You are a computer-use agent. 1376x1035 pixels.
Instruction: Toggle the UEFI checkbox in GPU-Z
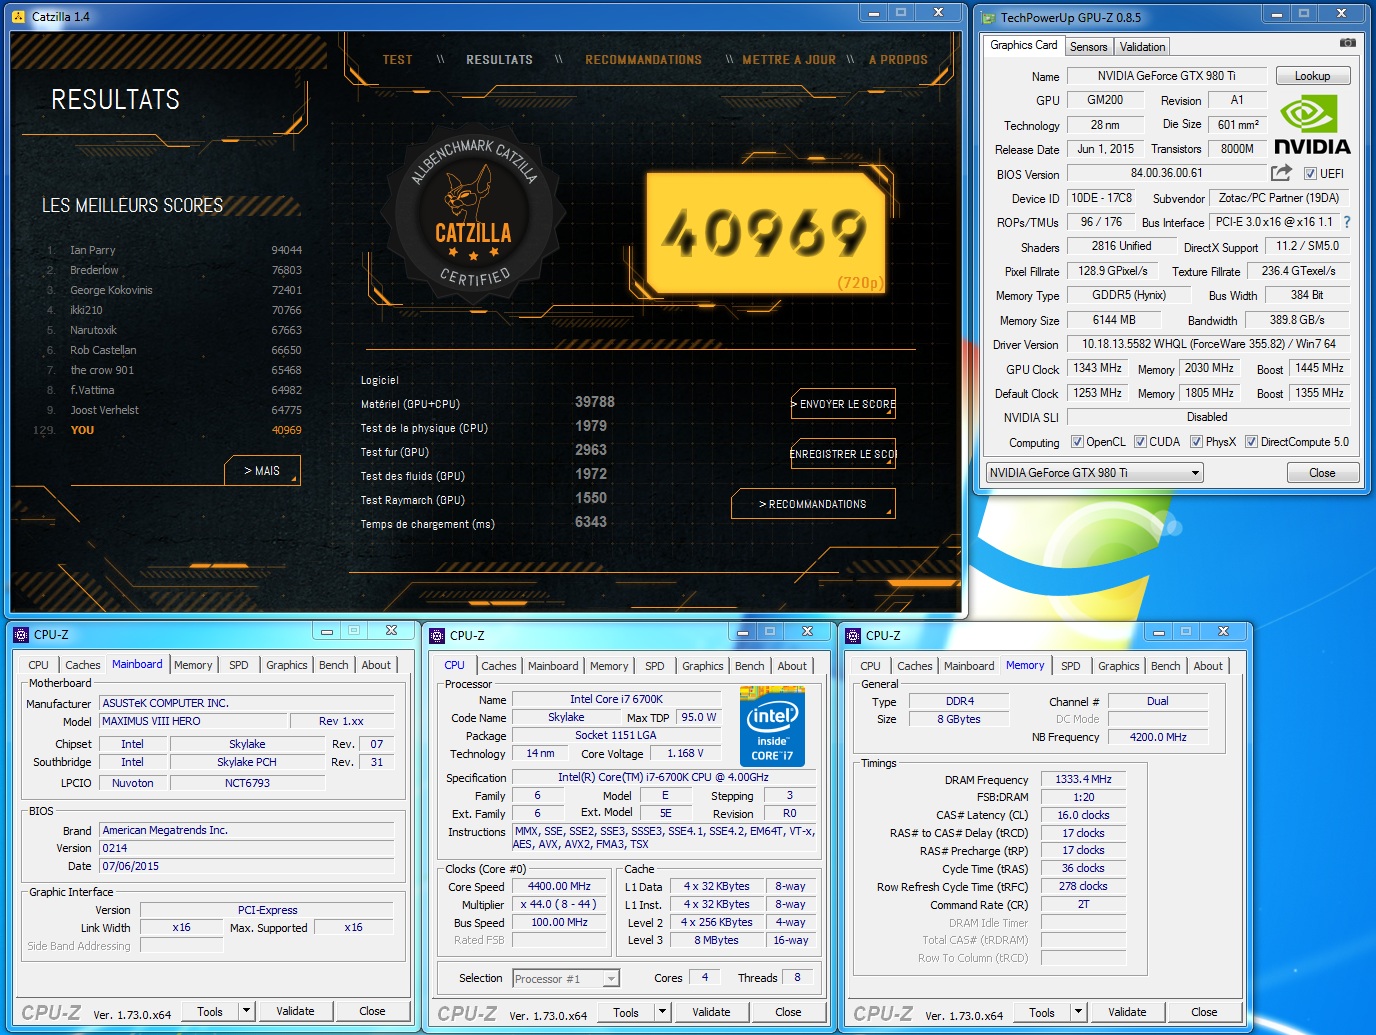click(x=1310, y=174)
